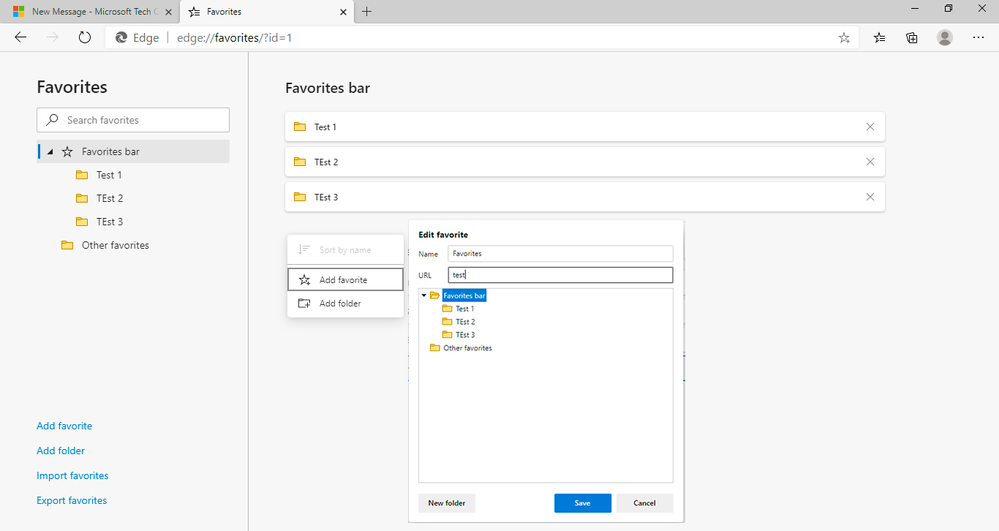Image resolution: width=999 pixels, height=531 pixels.
Task: Select TEst 3 folder in sidebar tree
Action: 110,222
